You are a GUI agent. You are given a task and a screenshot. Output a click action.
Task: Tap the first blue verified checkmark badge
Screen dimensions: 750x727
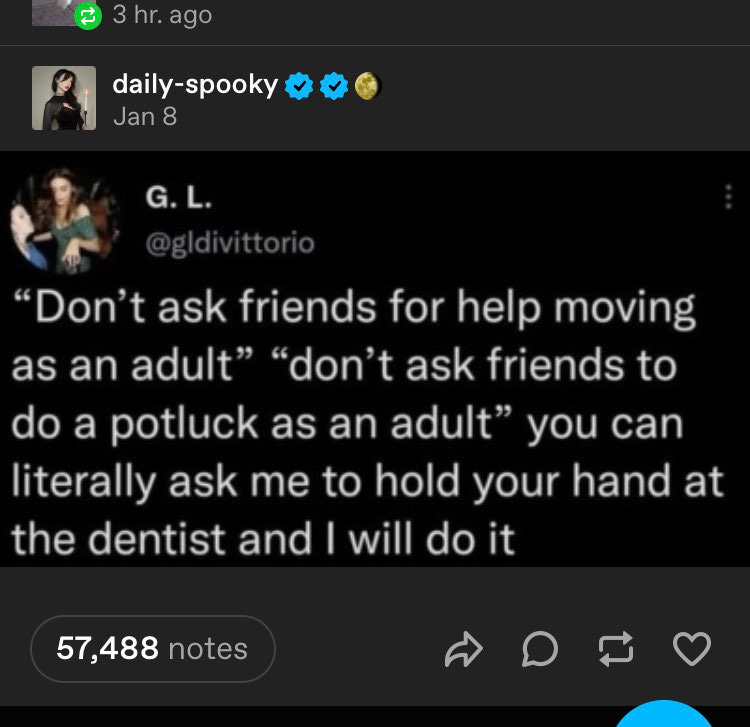tap(299, 86)
